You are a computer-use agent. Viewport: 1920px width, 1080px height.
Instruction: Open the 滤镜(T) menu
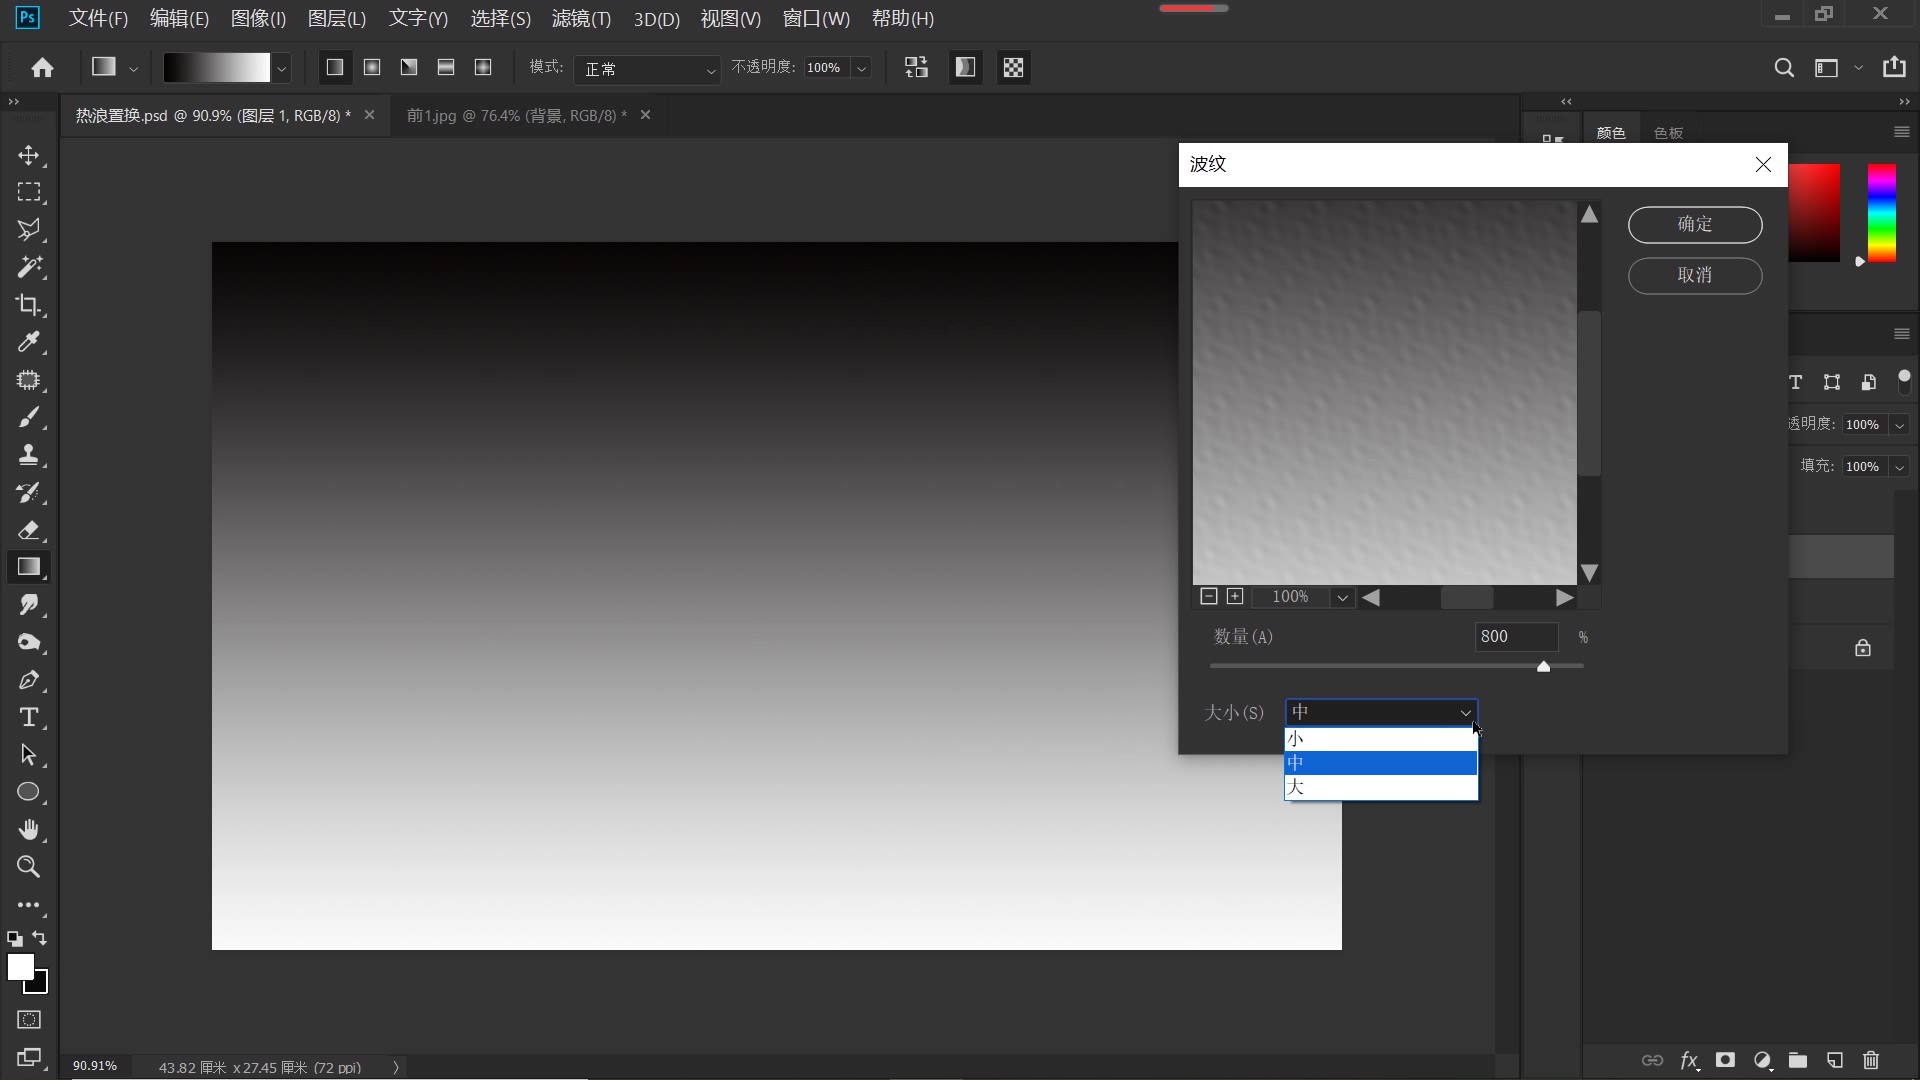click(x=580, y=18)
